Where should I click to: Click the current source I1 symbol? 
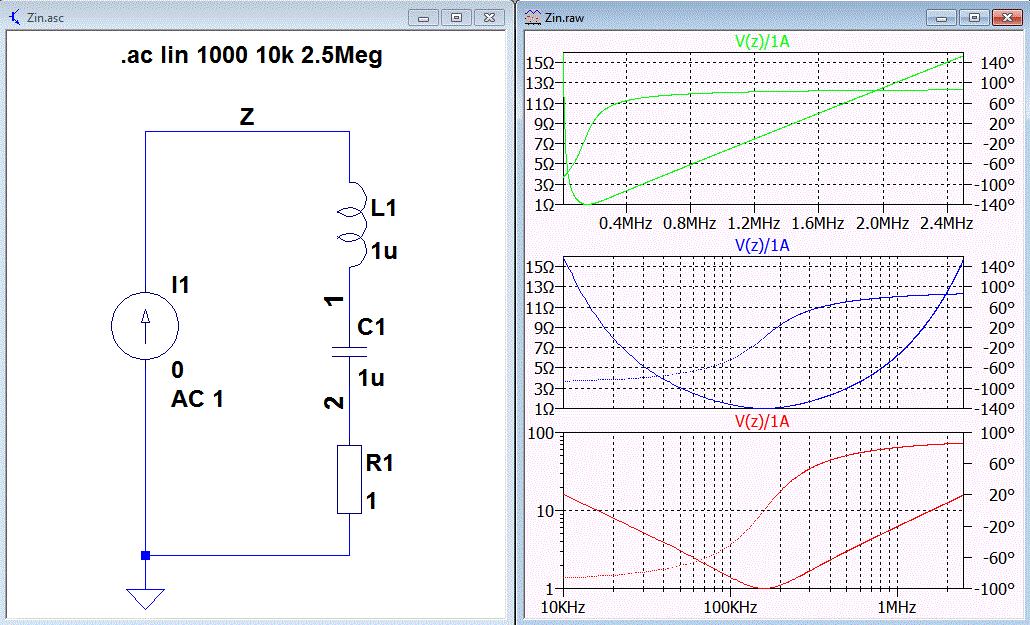(145, 325)
